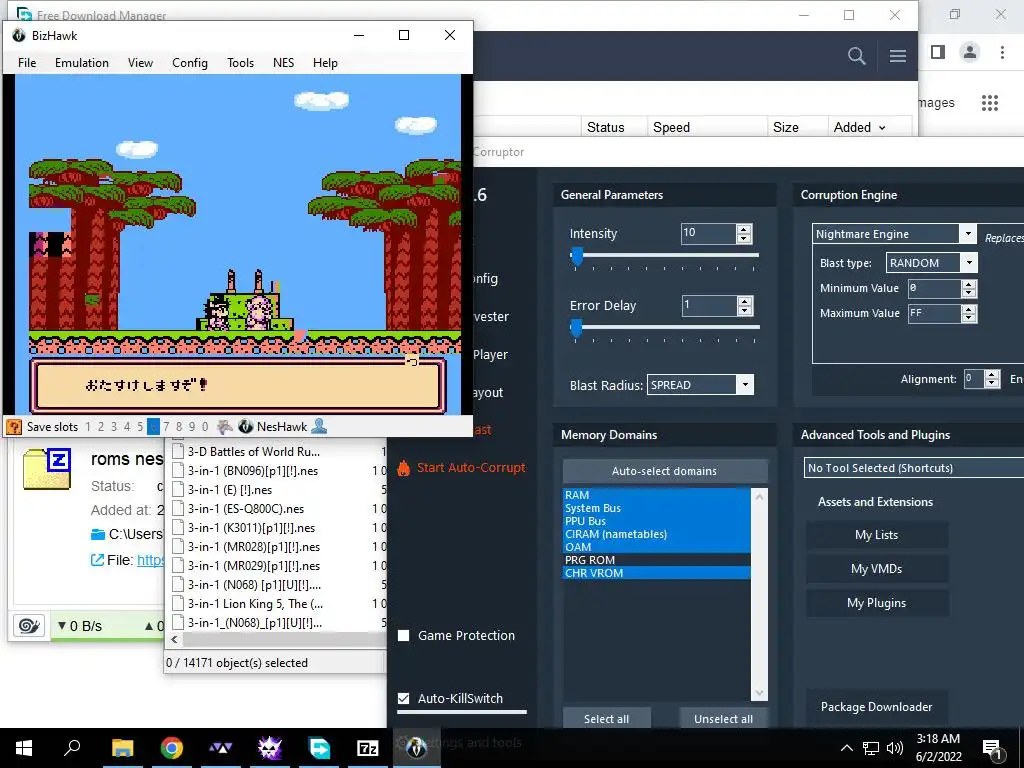Open 7-Zip from the taskbar

pos(368,748)
